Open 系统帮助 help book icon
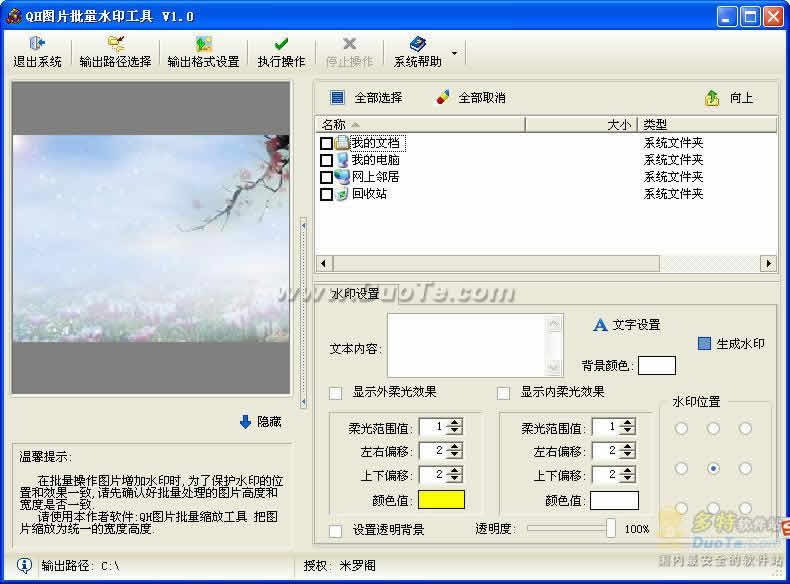 click(417, 44)
